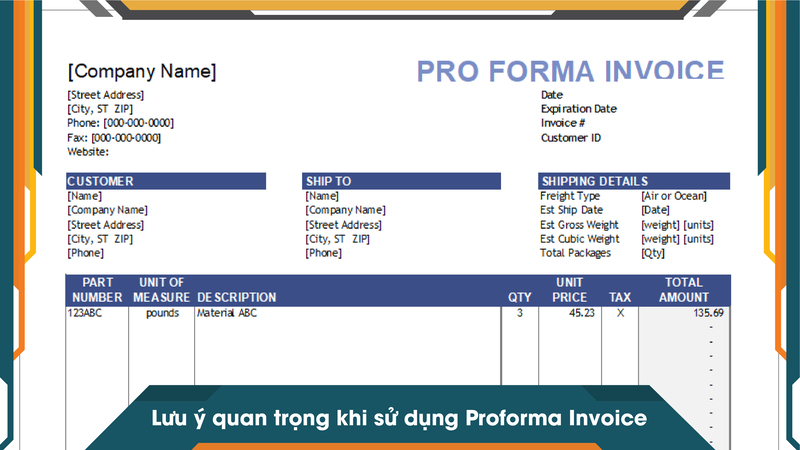Click the DESCRIPTION column header
800x450 pixels.
pyautogui.click(x=236, y=297)
